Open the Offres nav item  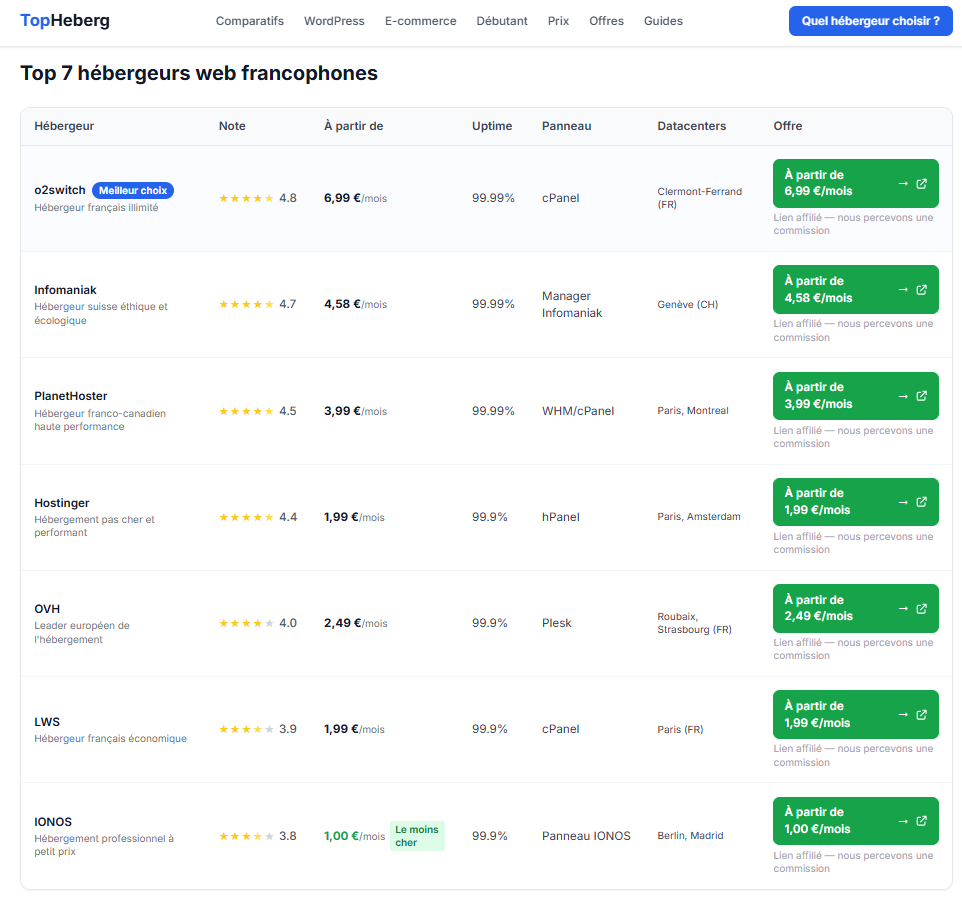(606, 21)
